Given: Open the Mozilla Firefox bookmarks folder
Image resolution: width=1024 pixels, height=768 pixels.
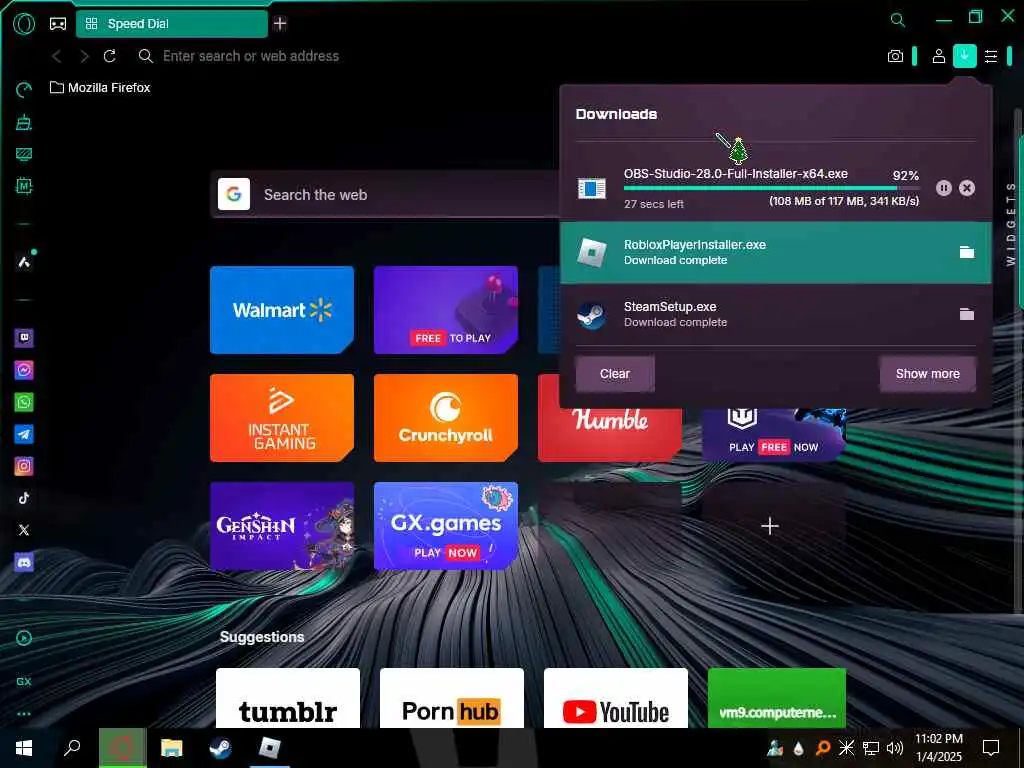Looking at the screenshot, I should (x=100, y=88).
